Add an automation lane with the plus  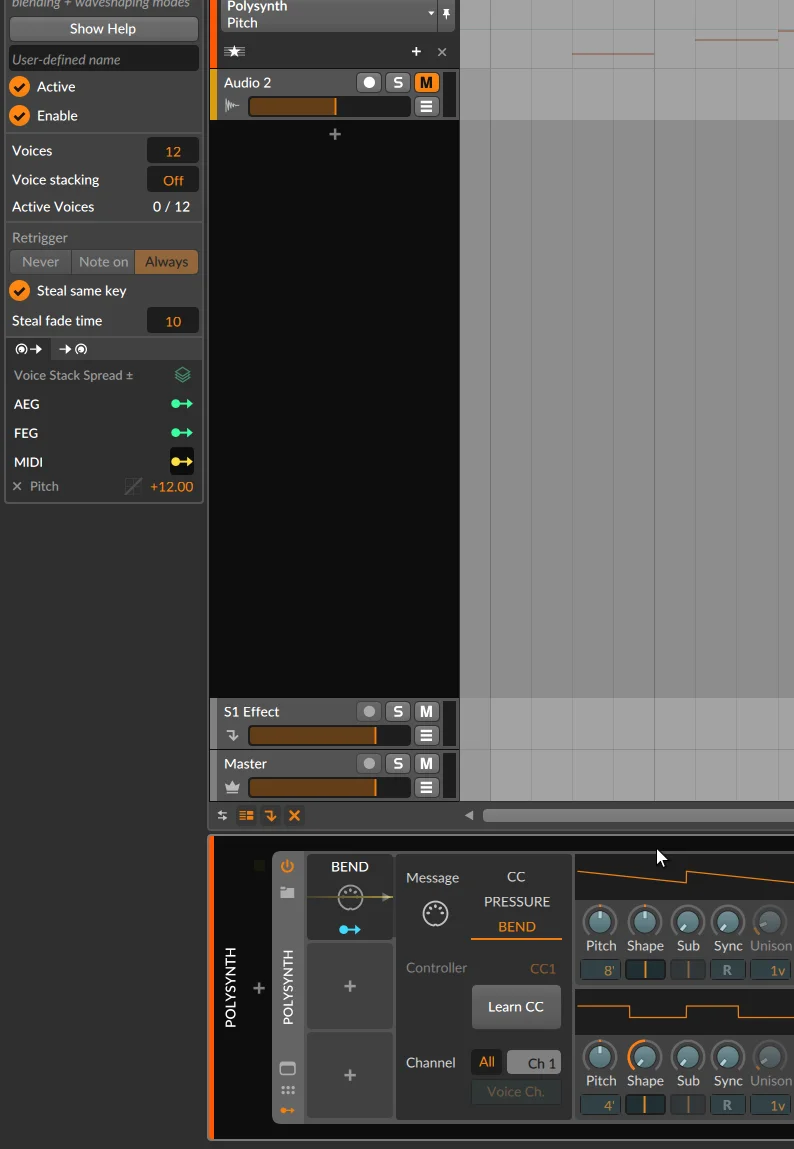pyautogui.click(x=416, y=51)
